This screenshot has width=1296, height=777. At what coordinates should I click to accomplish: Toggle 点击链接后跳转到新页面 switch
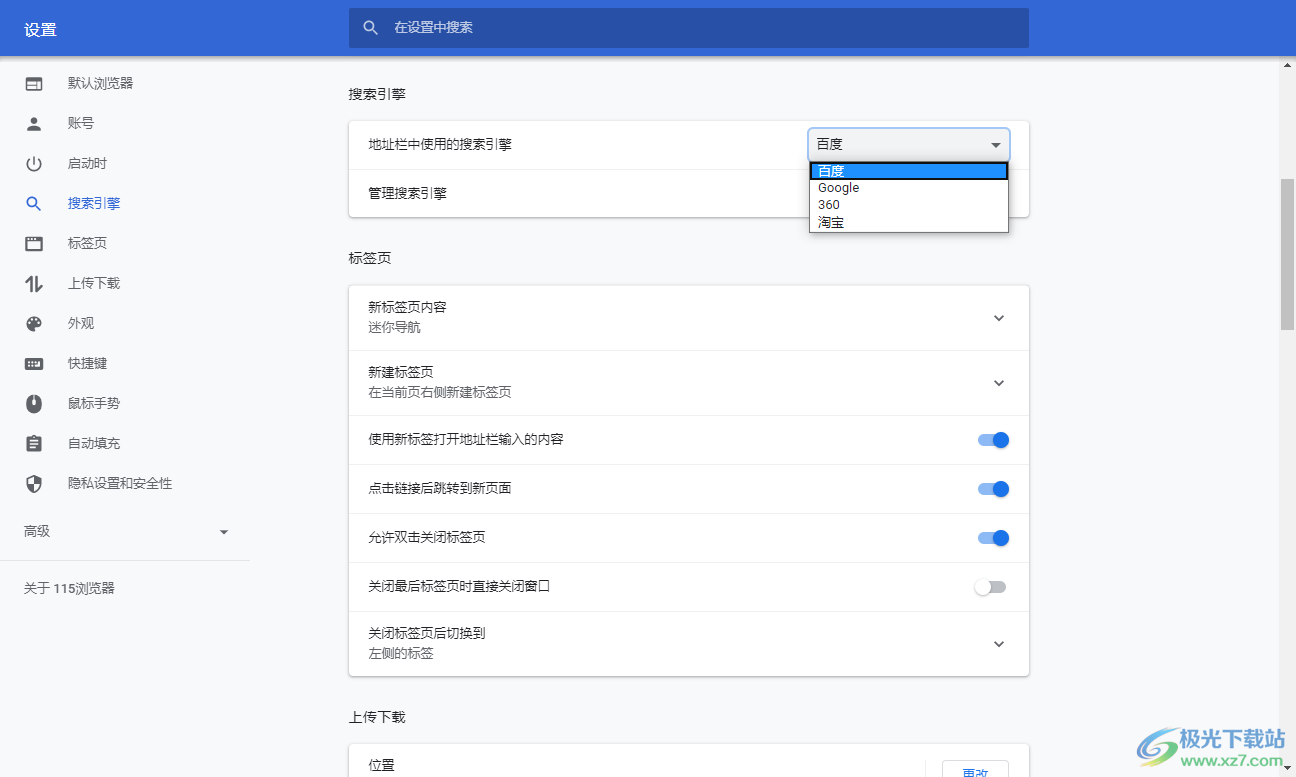[x=993, y=489]
